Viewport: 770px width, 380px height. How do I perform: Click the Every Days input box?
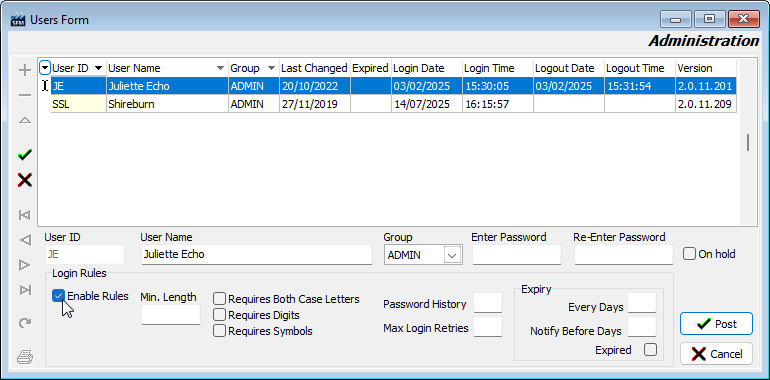pos(642,302)
